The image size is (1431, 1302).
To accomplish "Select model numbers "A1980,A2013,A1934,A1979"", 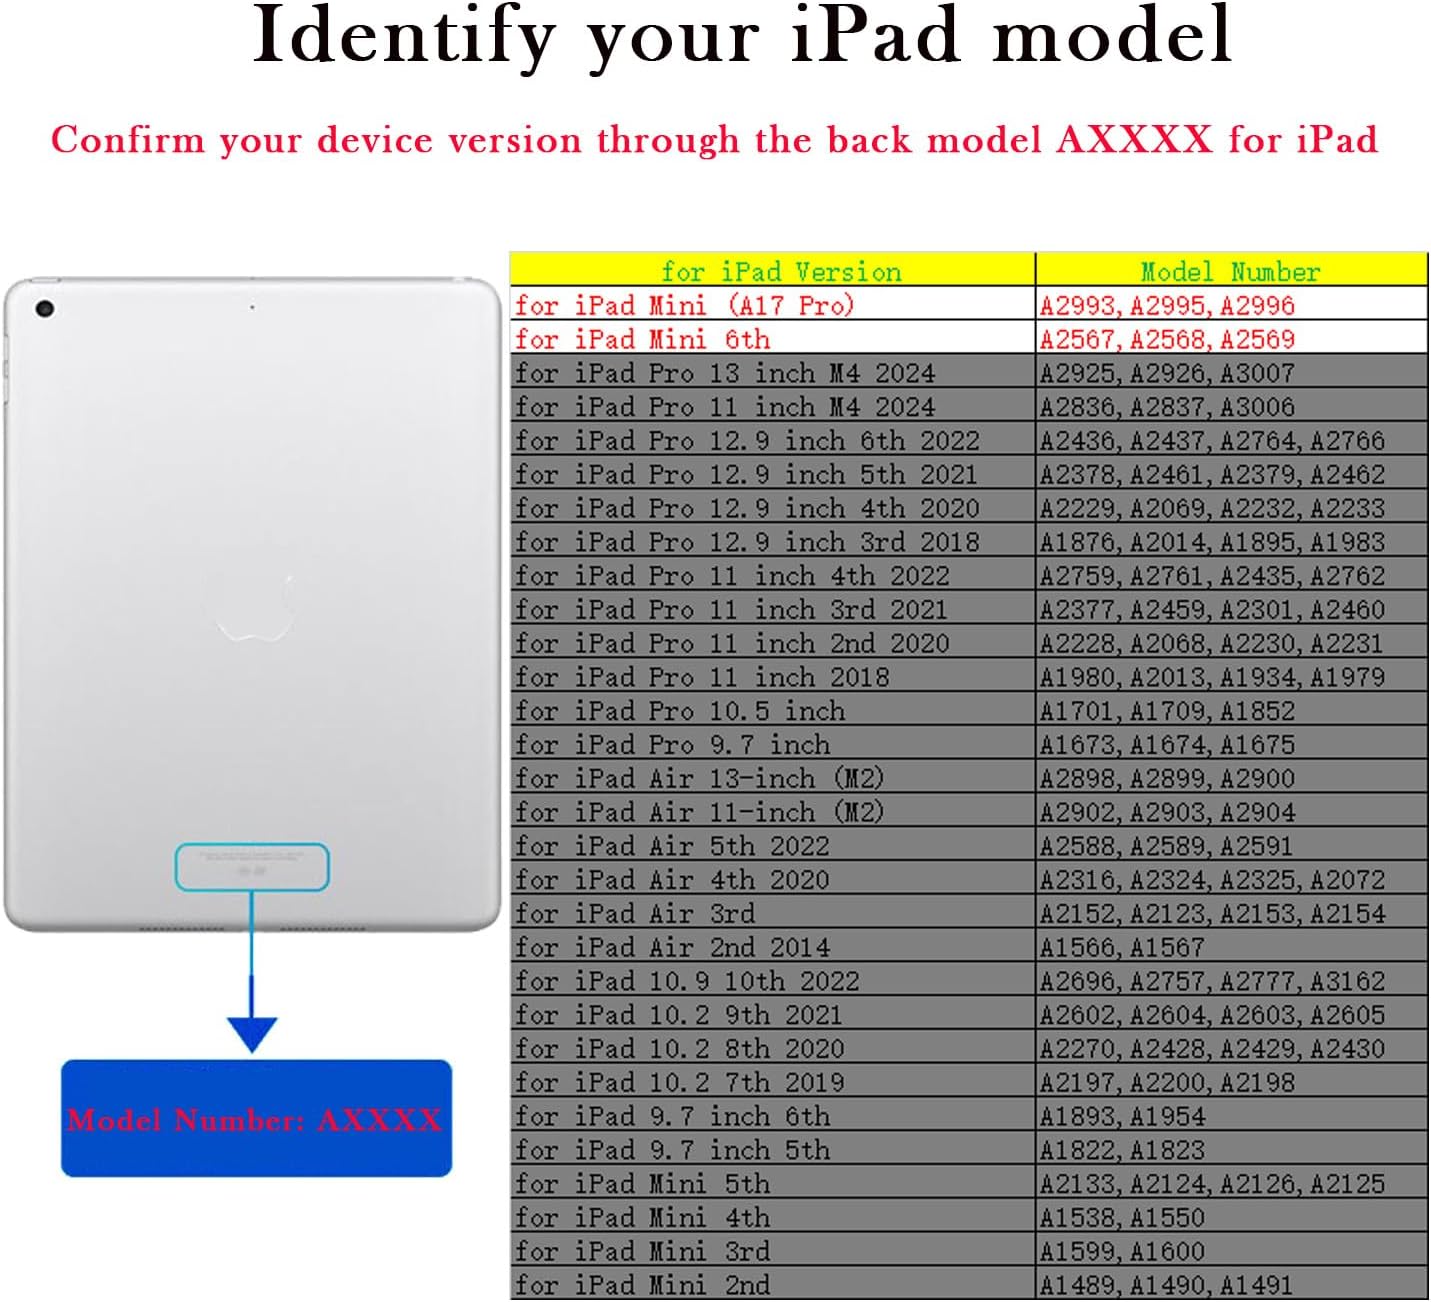I will 1212,677.
